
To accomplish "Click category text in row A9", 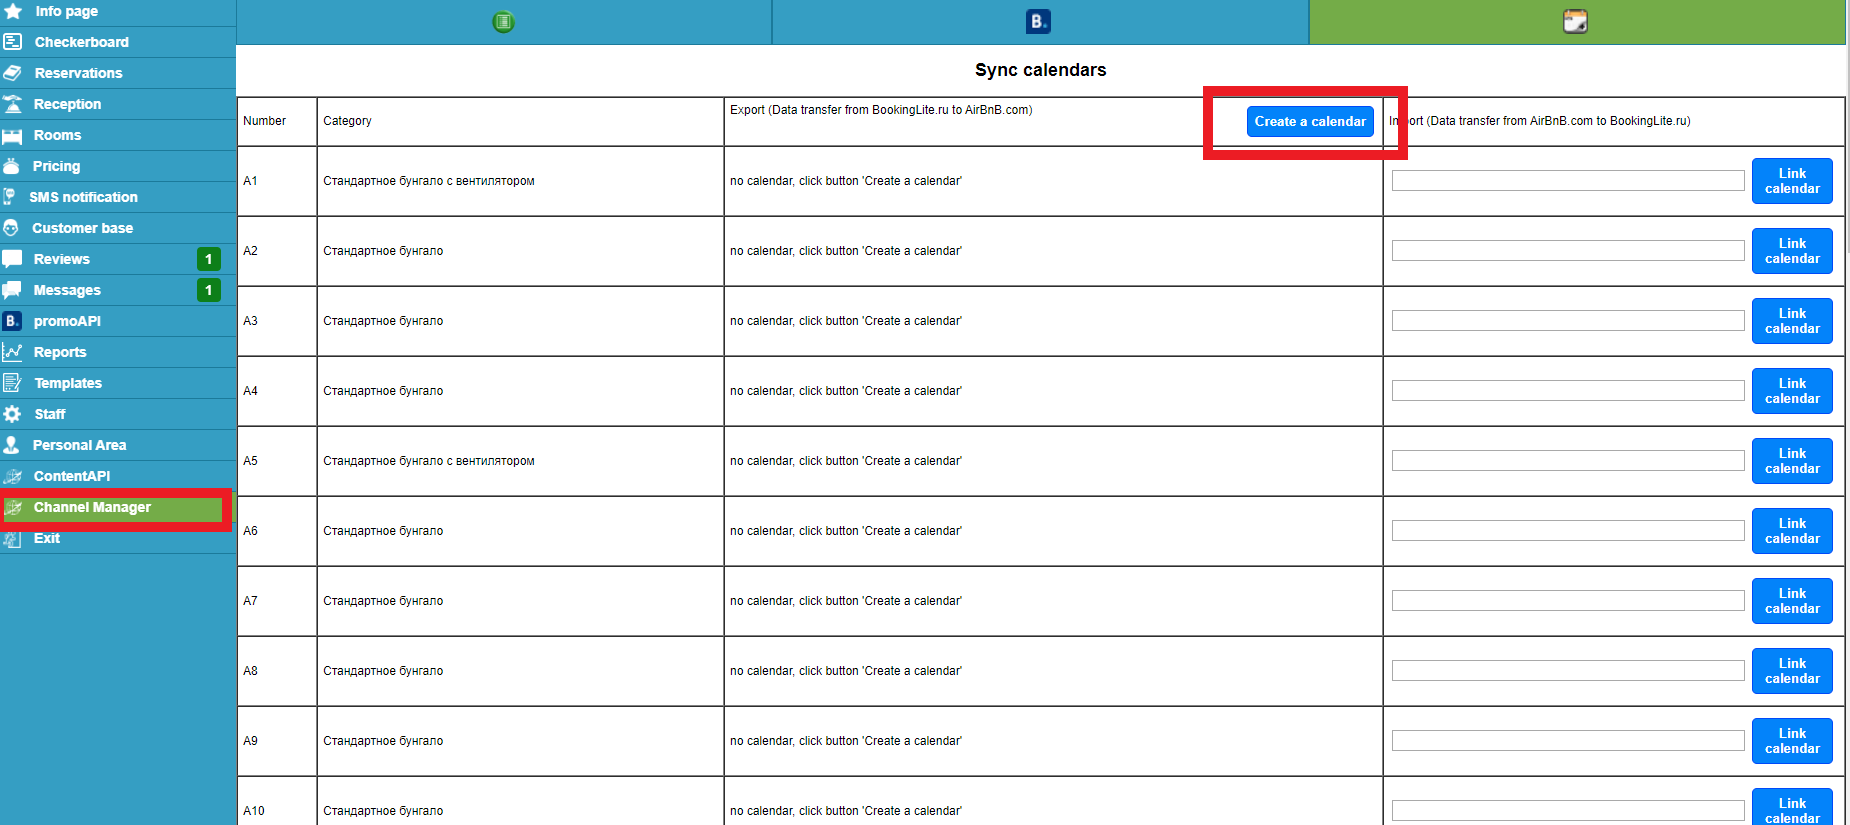I will pos(383,741).
